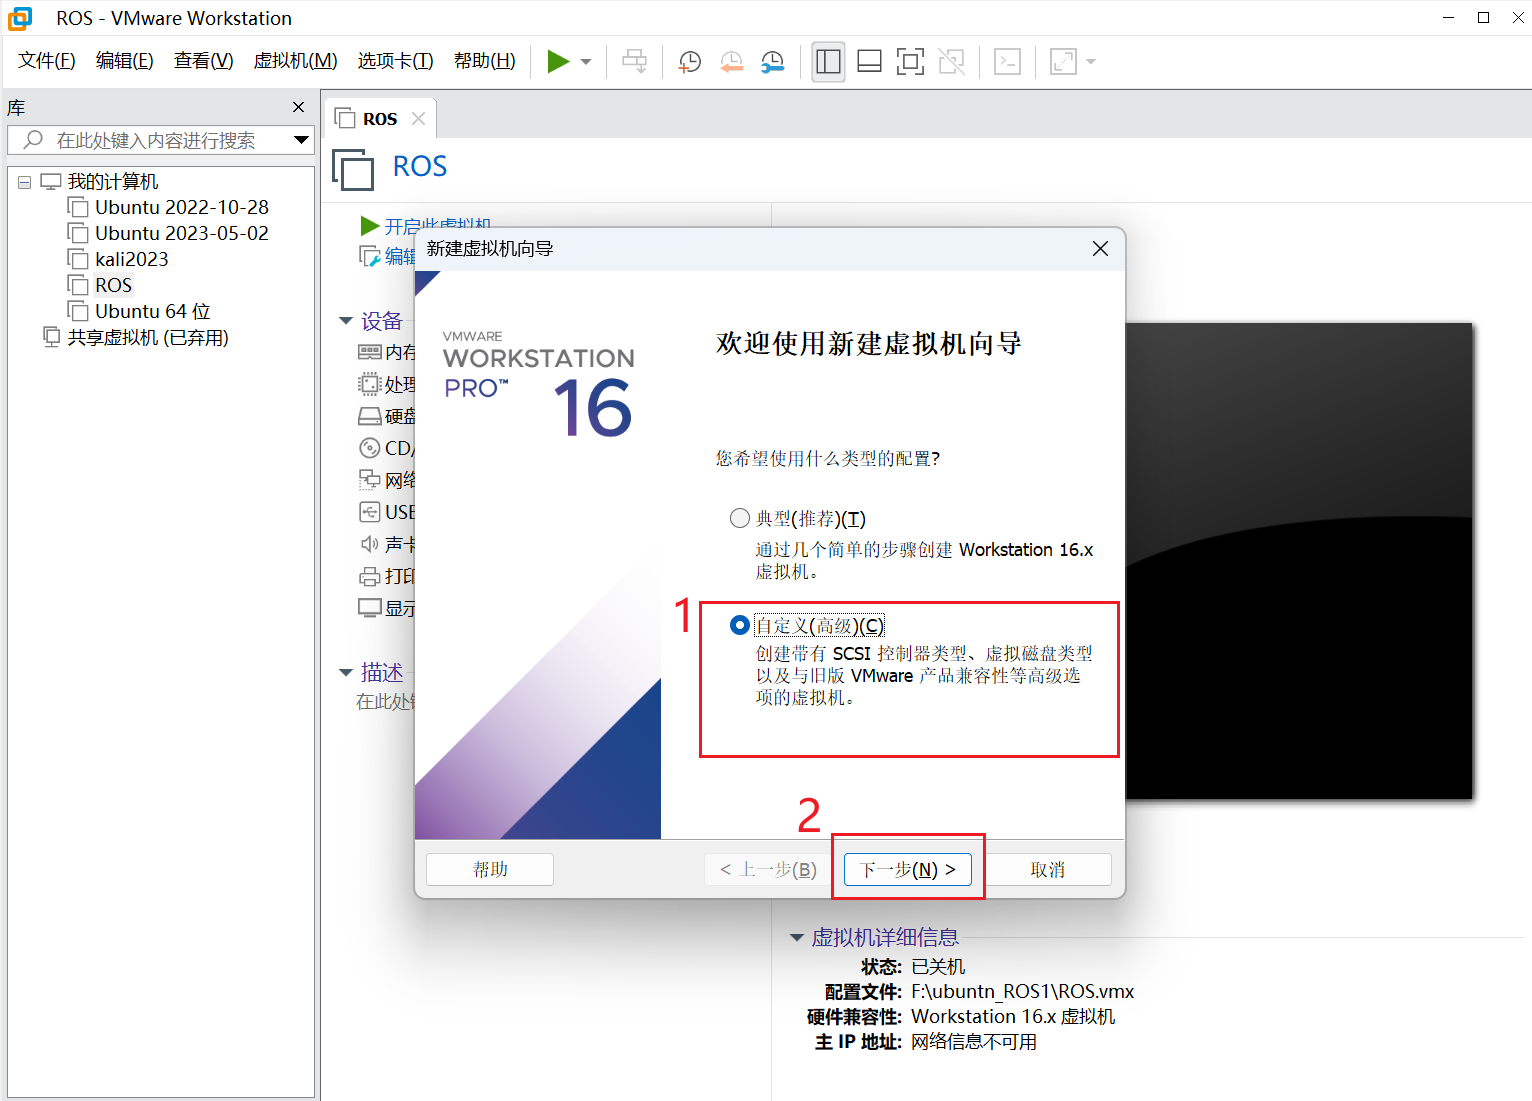Click the 已关机 status text
The width and height of the screenshot is (1532, 1101).
pos(938,966)
